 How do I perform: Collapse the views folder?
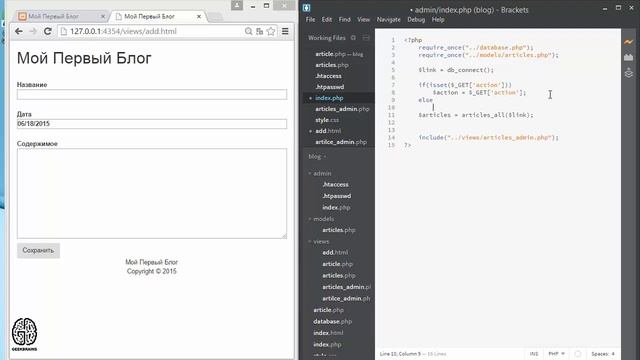[309, 242]
